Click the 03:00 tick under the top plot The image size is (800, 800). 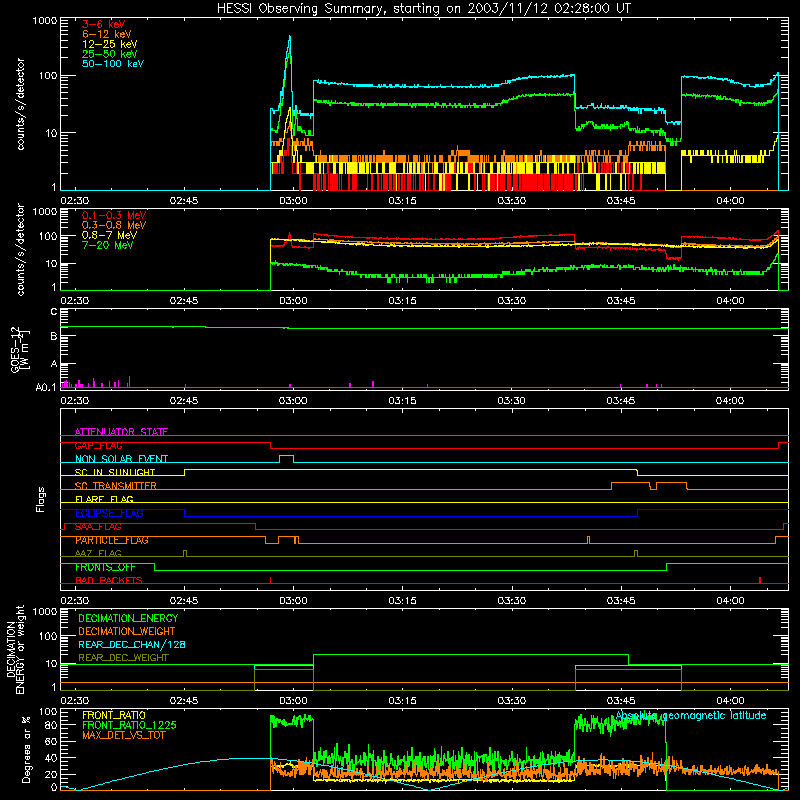coord(293,201)
